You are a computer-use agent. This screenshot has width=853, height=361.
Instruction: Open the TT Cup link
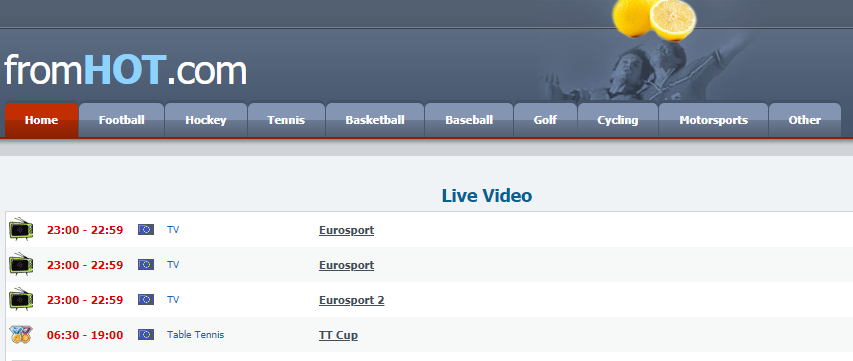click(338, 335)
